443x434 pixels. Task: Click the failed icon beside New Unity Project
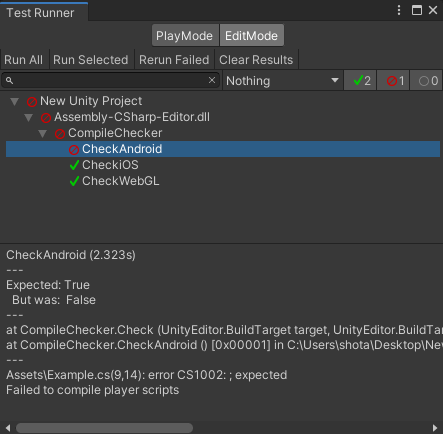(x=32, y=101)
